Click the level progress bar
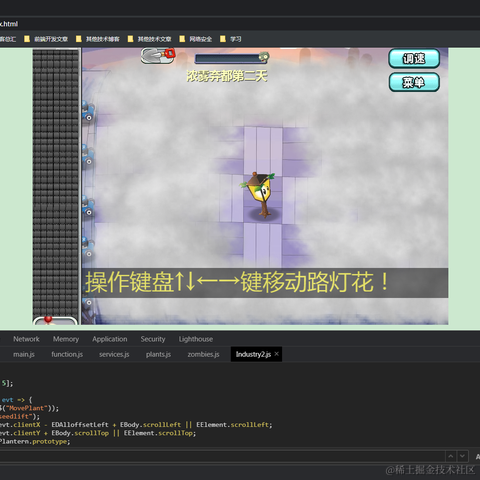The width and height of the screenshot is (480, 480). pyautogui.click(x=232, y=59)
